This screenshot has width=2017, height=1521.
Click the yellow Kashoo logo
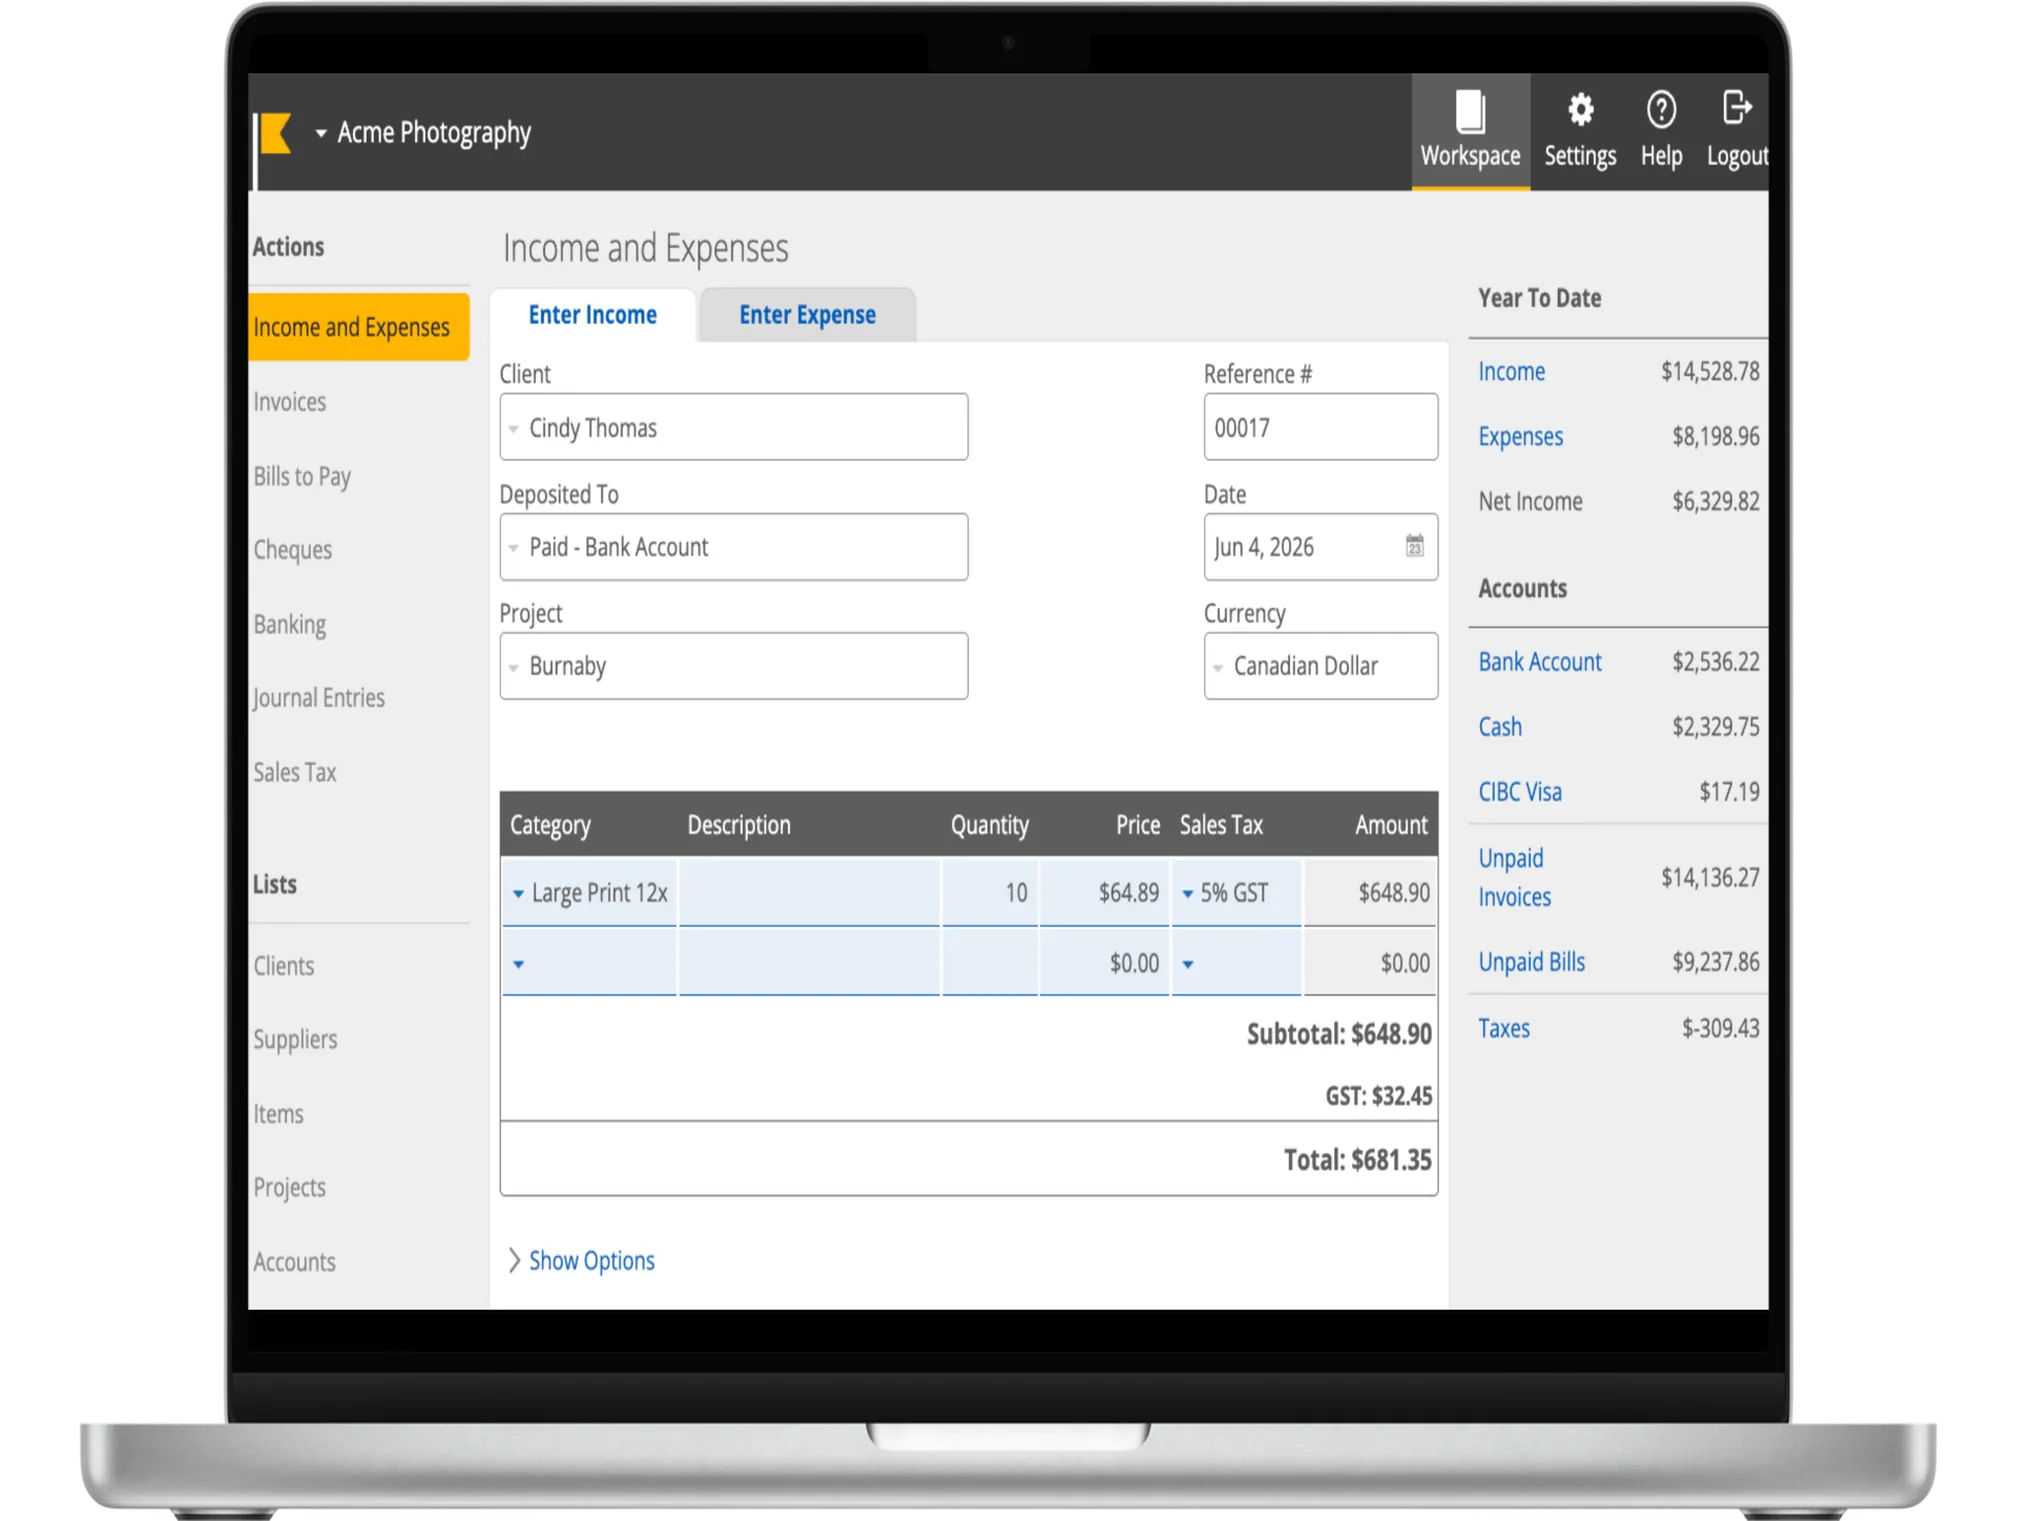click(274, 133)
